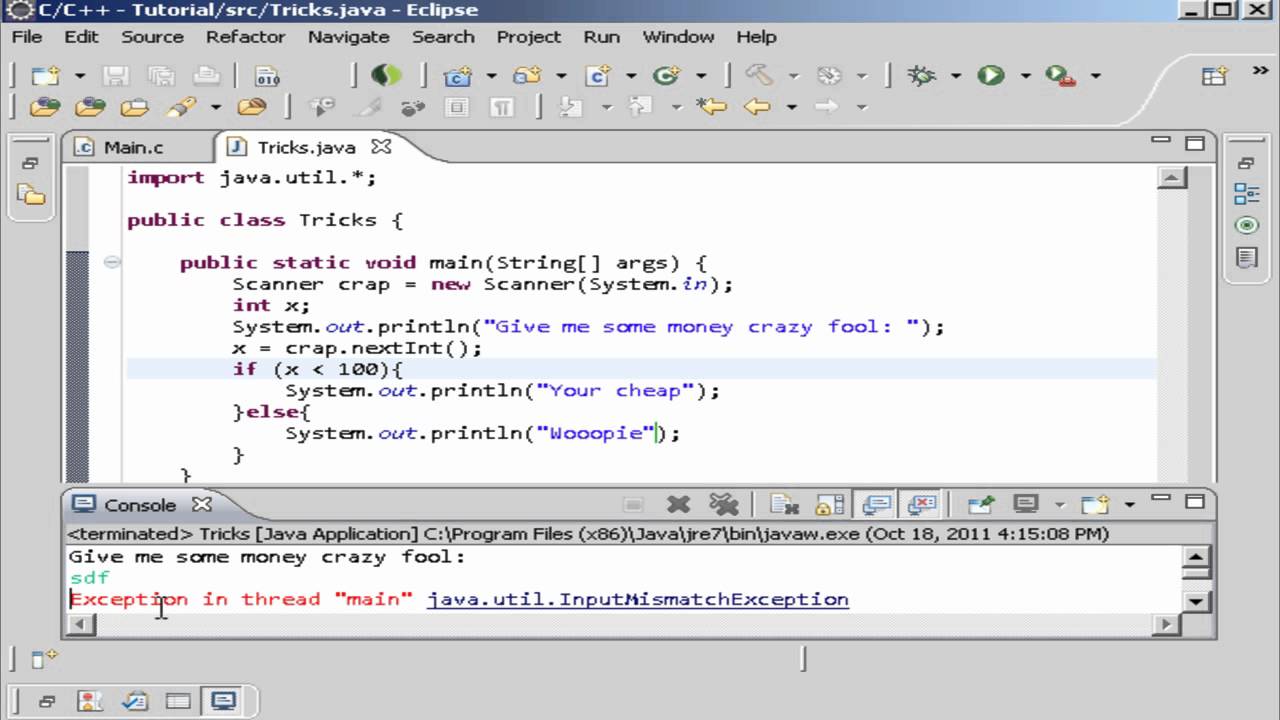Click the Forward gray arrow icon
Image resolution: width=1280 pixels, height=720 pixels.
(826, 106)
